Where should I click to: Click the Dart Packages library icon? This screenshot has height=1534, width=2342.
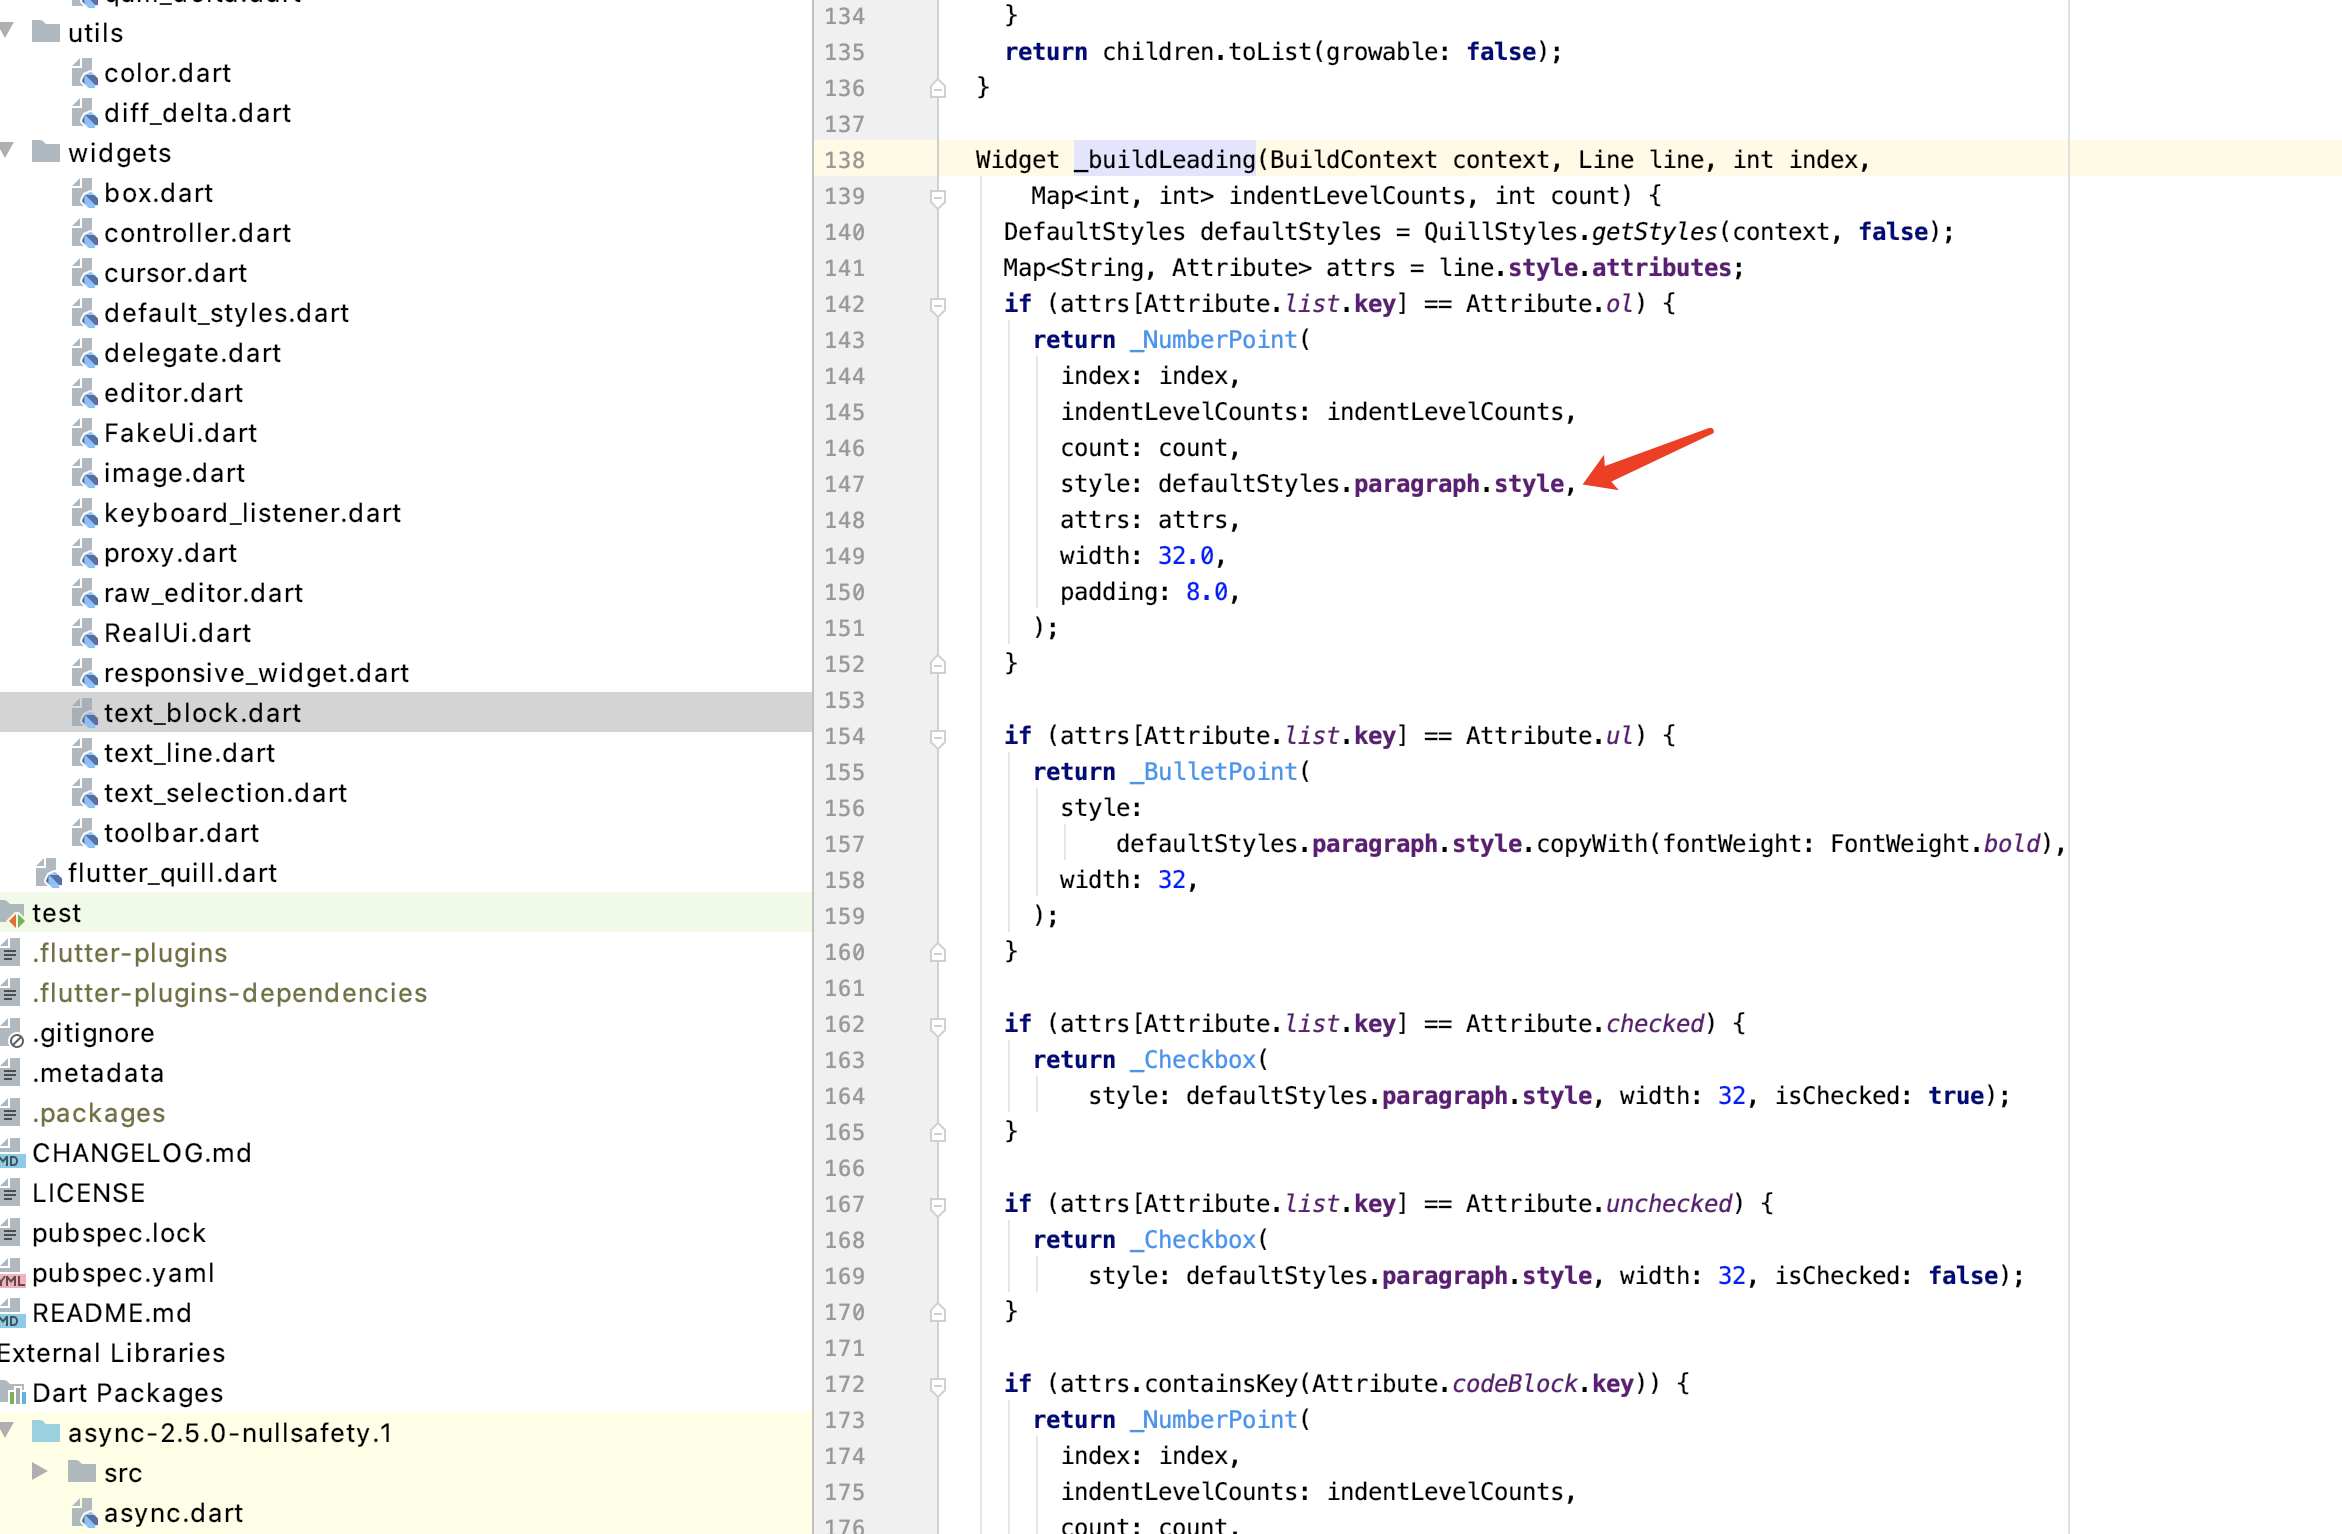[x=13, y=1393]
